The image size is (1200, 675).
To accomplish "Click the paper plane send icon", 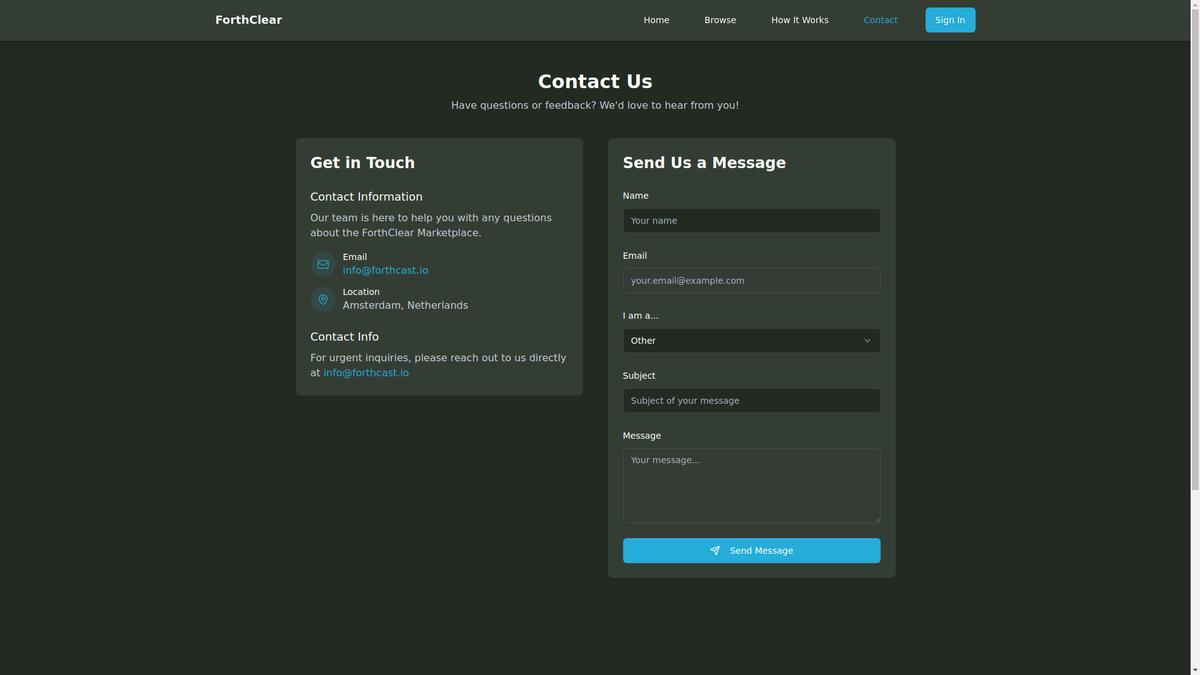I will coord(715,551).
